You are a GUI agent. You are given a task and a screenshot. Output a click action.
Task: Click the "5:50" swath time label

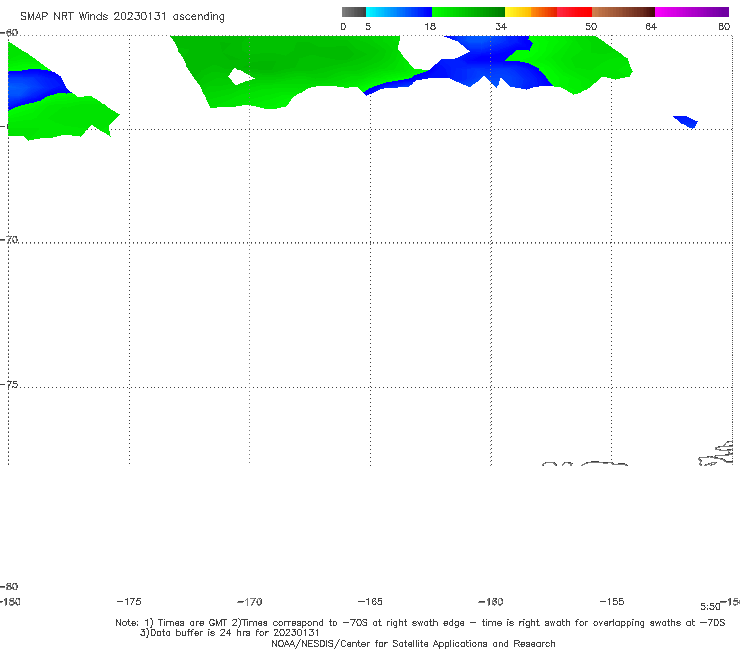click(x=710, y=607)
